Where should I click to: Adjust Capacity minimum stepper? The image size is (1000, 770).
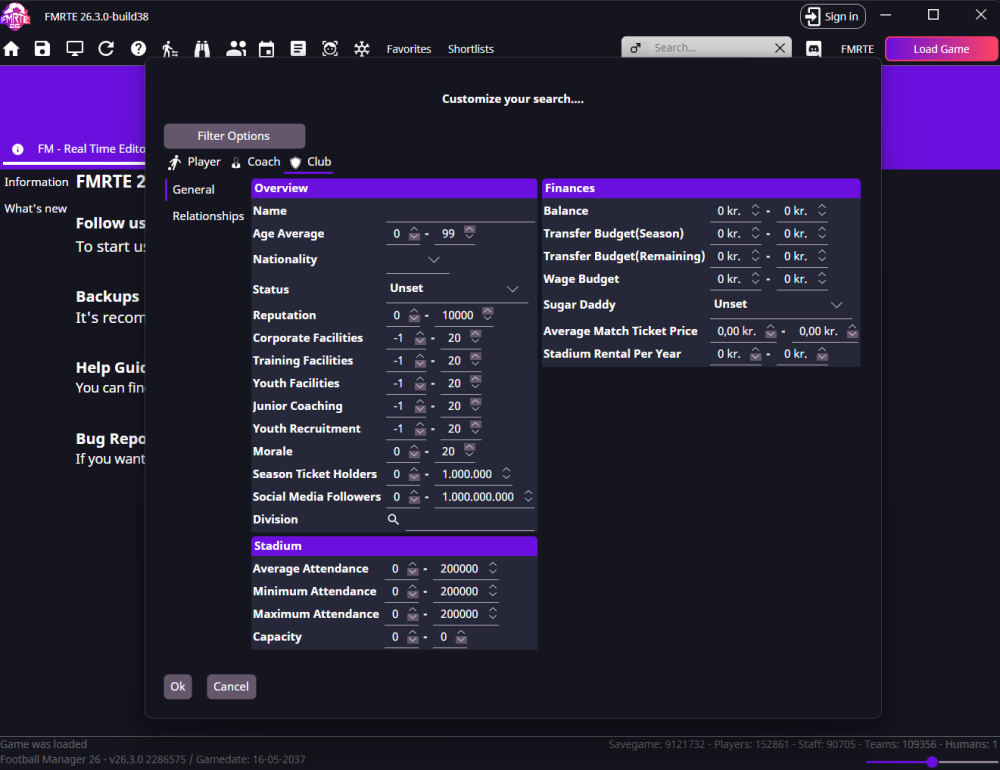click(413, 637)
